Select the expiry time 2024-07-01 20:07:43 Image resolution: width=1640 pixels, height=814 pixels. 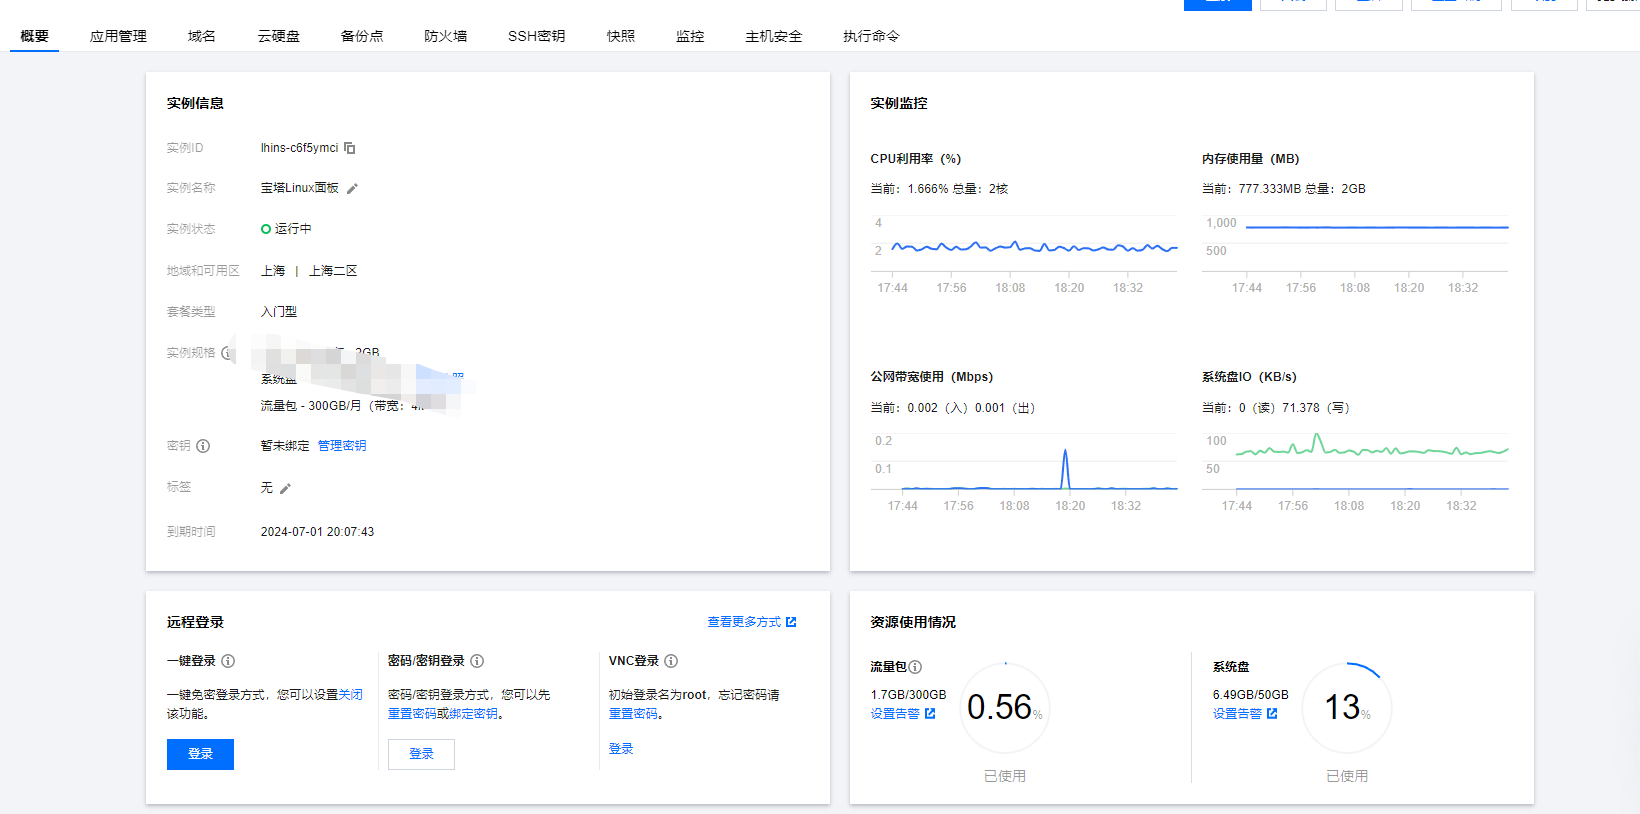[318, 532]
